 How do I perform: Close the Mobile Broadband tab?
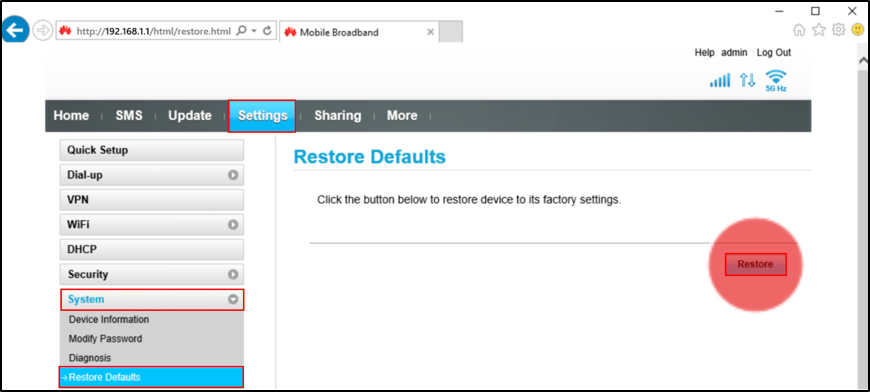[430, 32]
